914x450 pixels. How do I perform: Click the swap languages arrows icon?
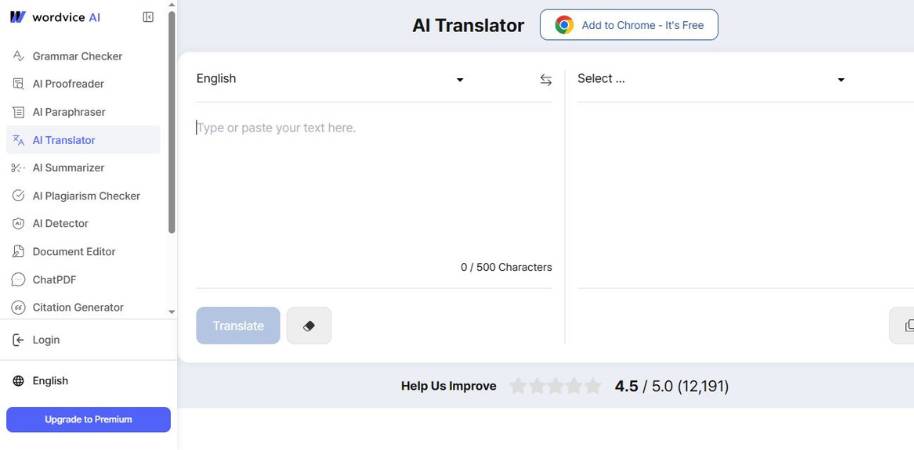point(546,80)
